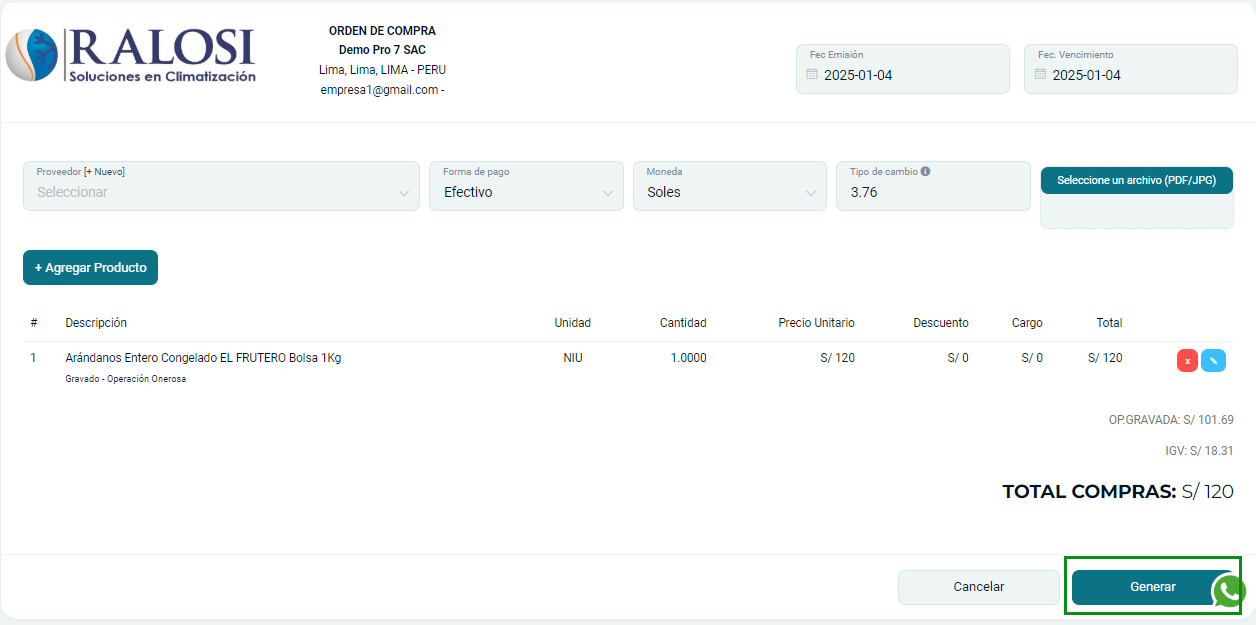
Task: Click the Fec Emisión calendar icon
Action: (x=812, y=75)
